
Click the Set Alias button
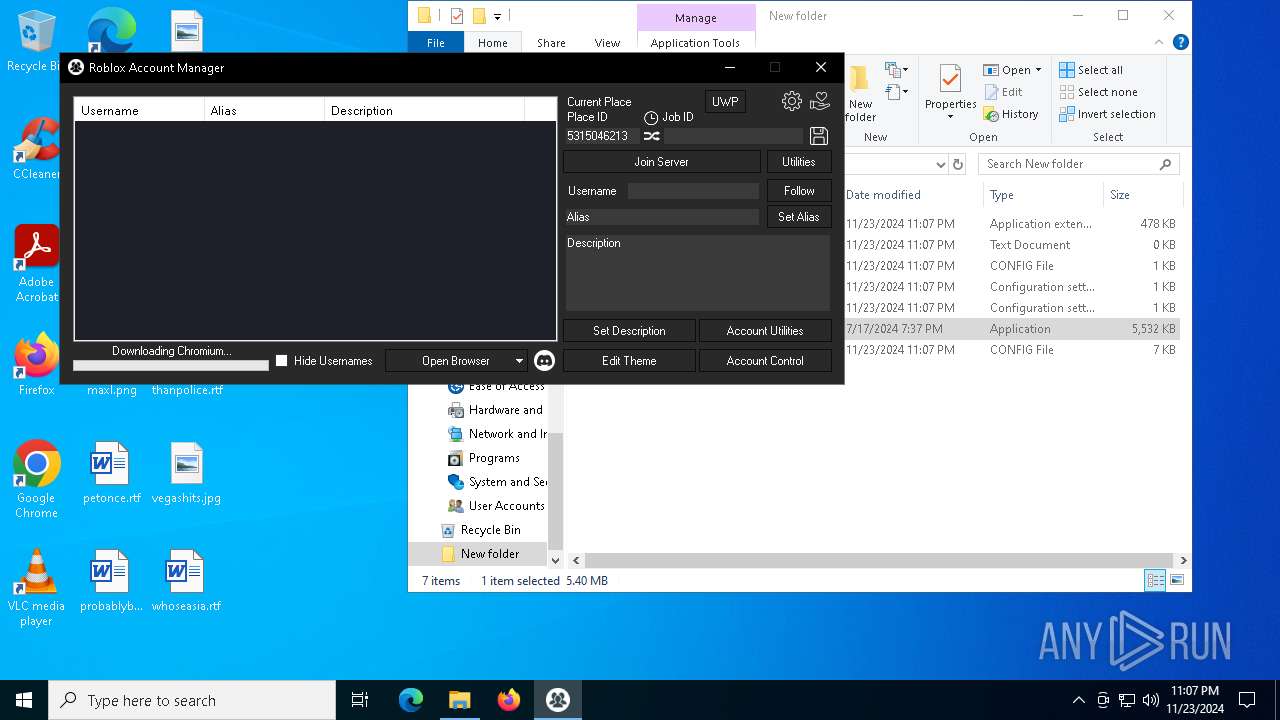[798, 216]
